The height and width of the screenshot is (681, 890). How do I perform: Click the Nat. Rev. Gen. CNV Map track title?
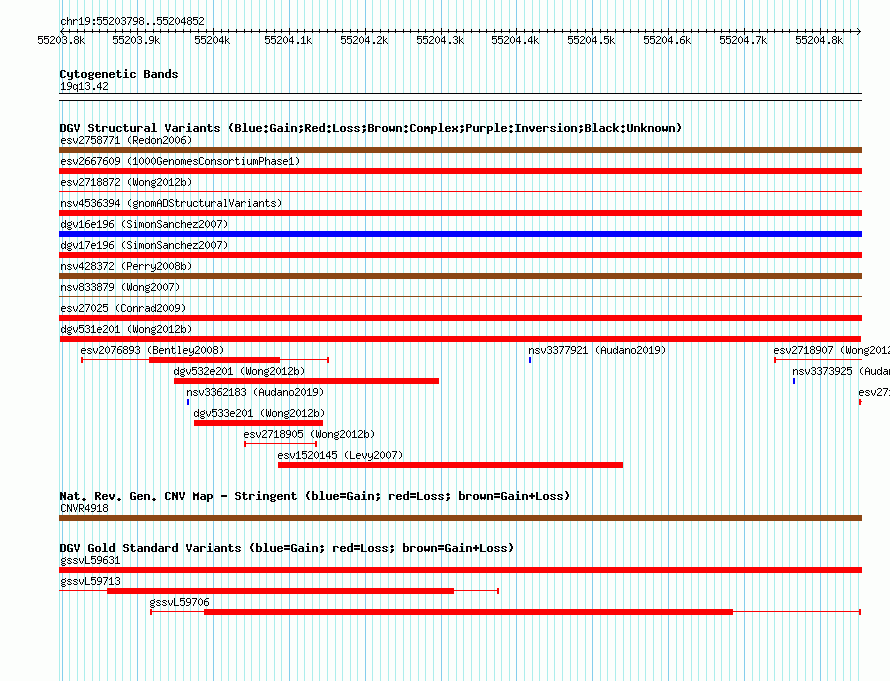click(314, 496)
